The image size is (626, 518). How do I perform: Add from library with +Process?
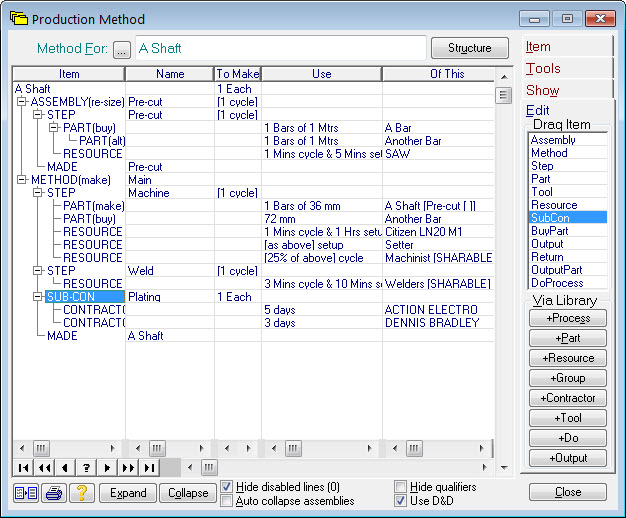click(568, 318)
